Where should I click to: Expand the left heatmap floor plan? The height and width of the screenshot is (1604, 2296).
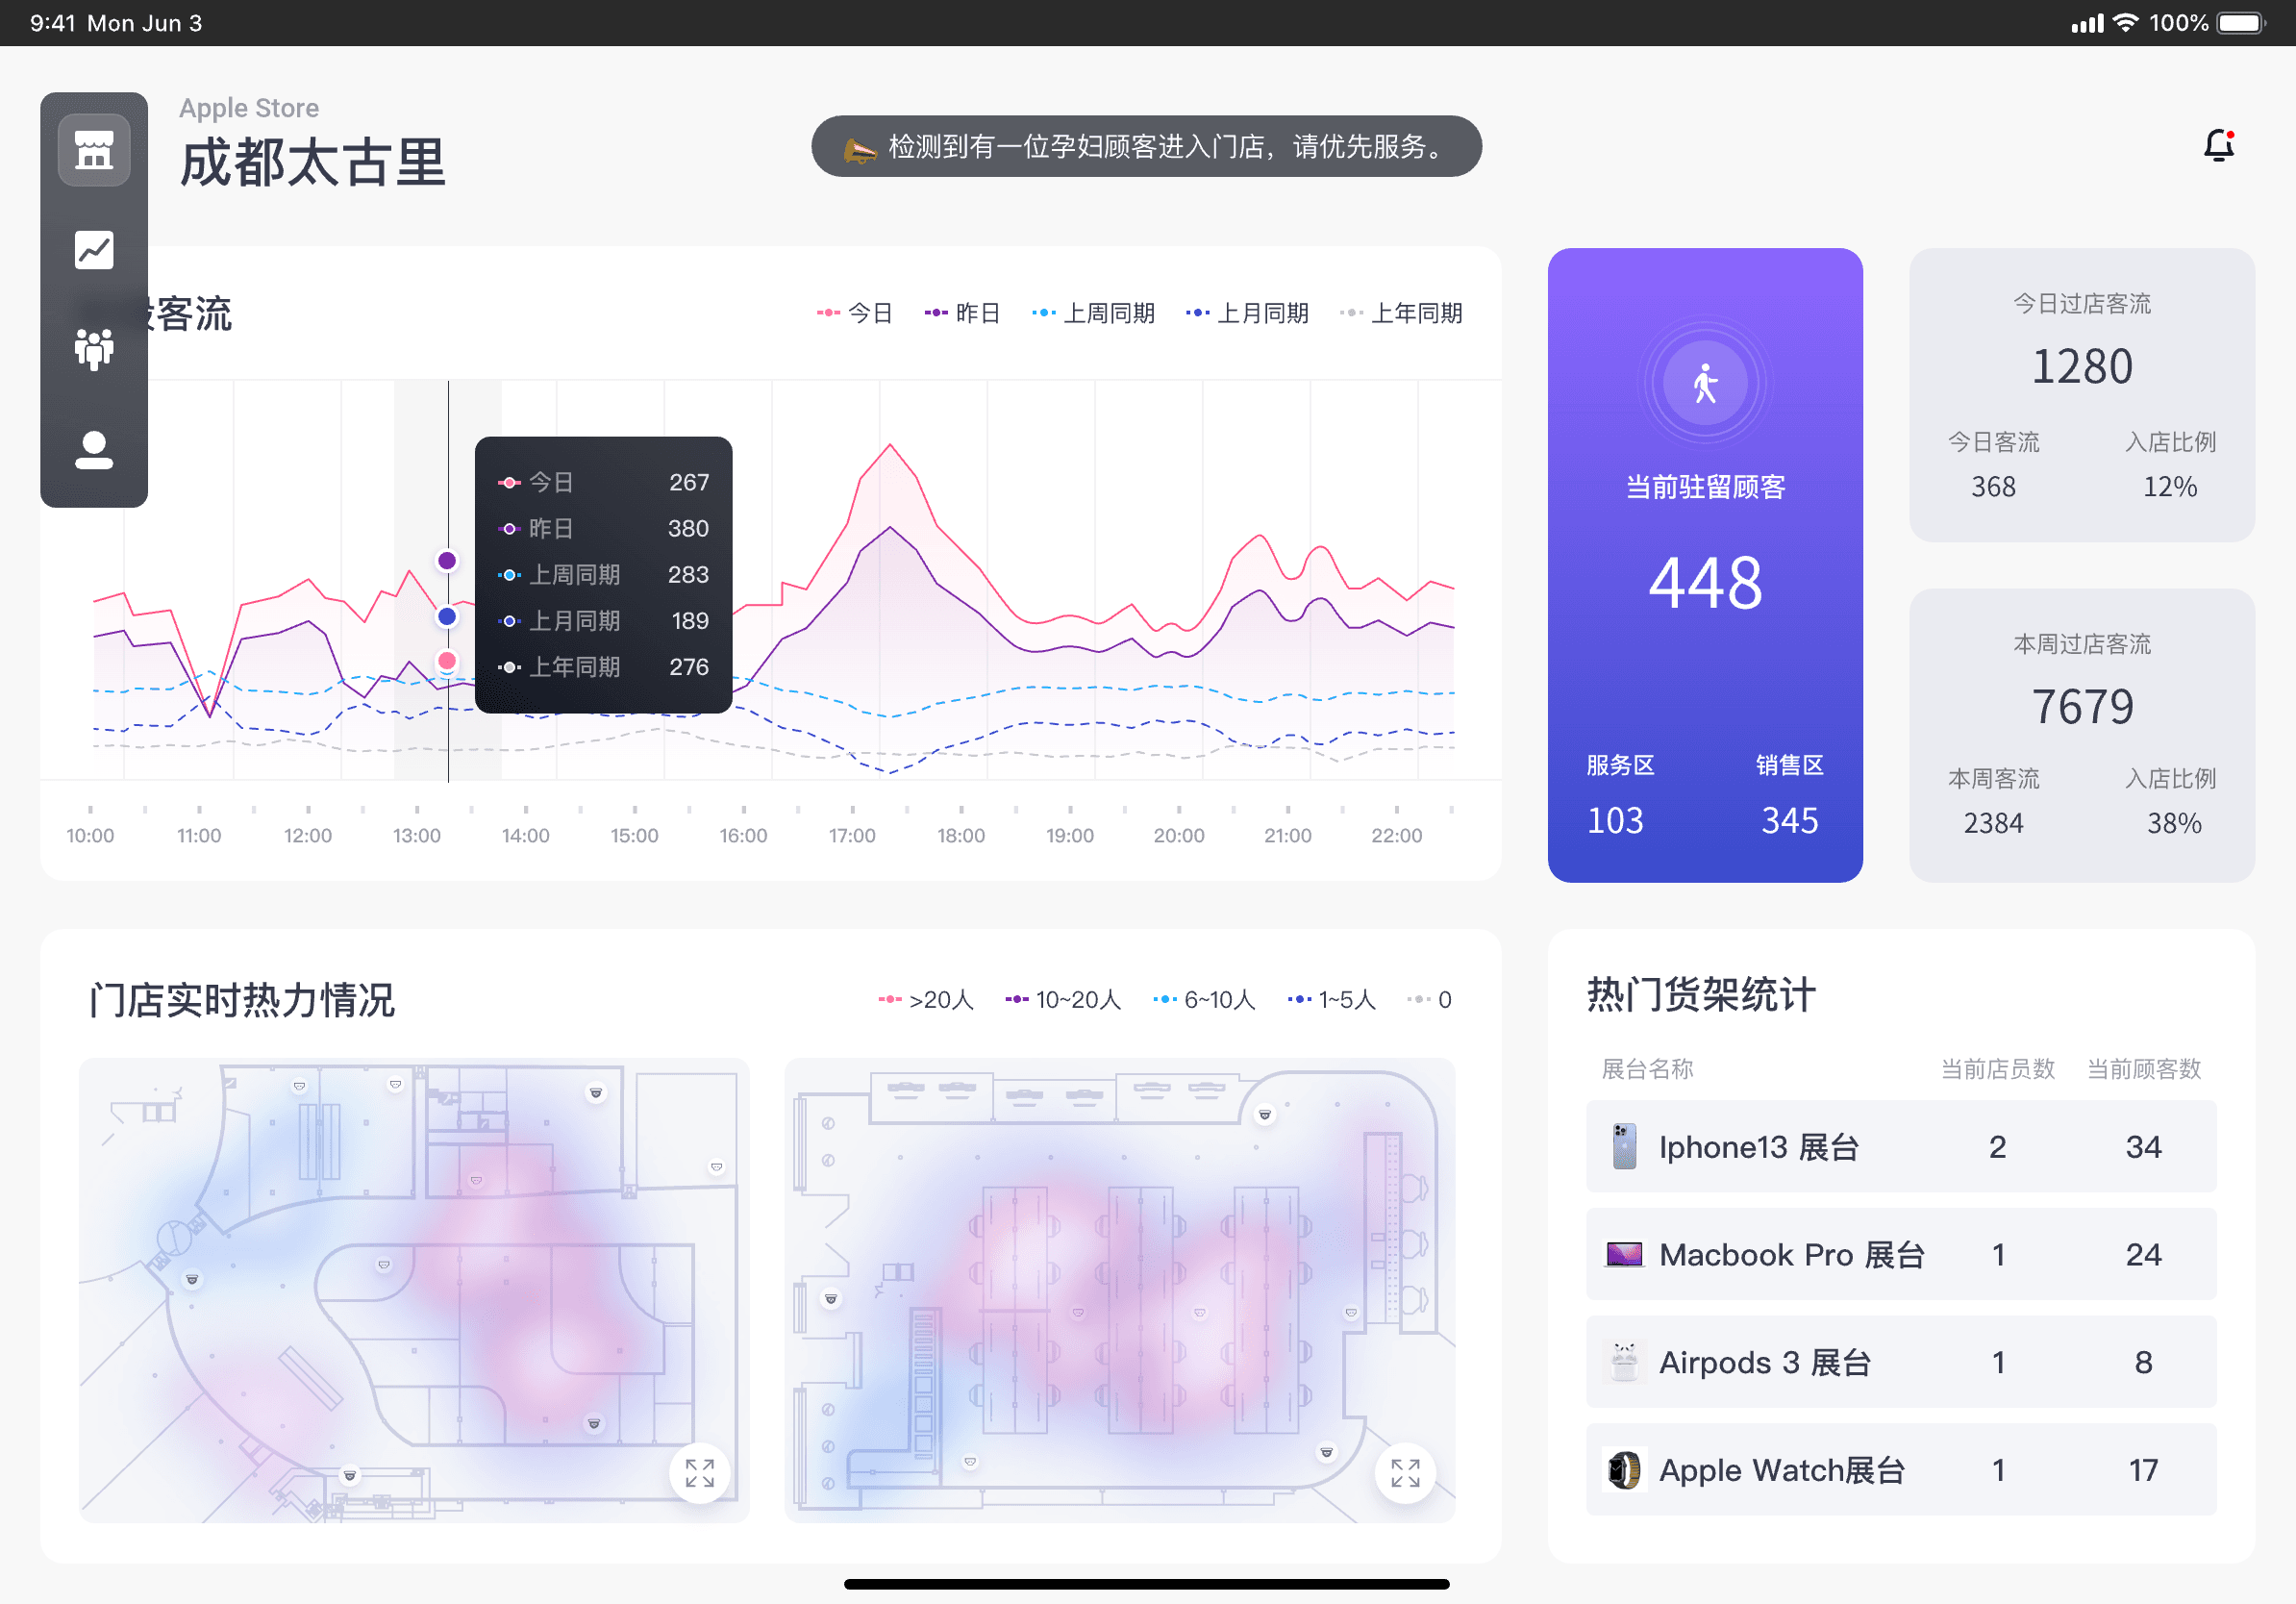(699, 1472)
